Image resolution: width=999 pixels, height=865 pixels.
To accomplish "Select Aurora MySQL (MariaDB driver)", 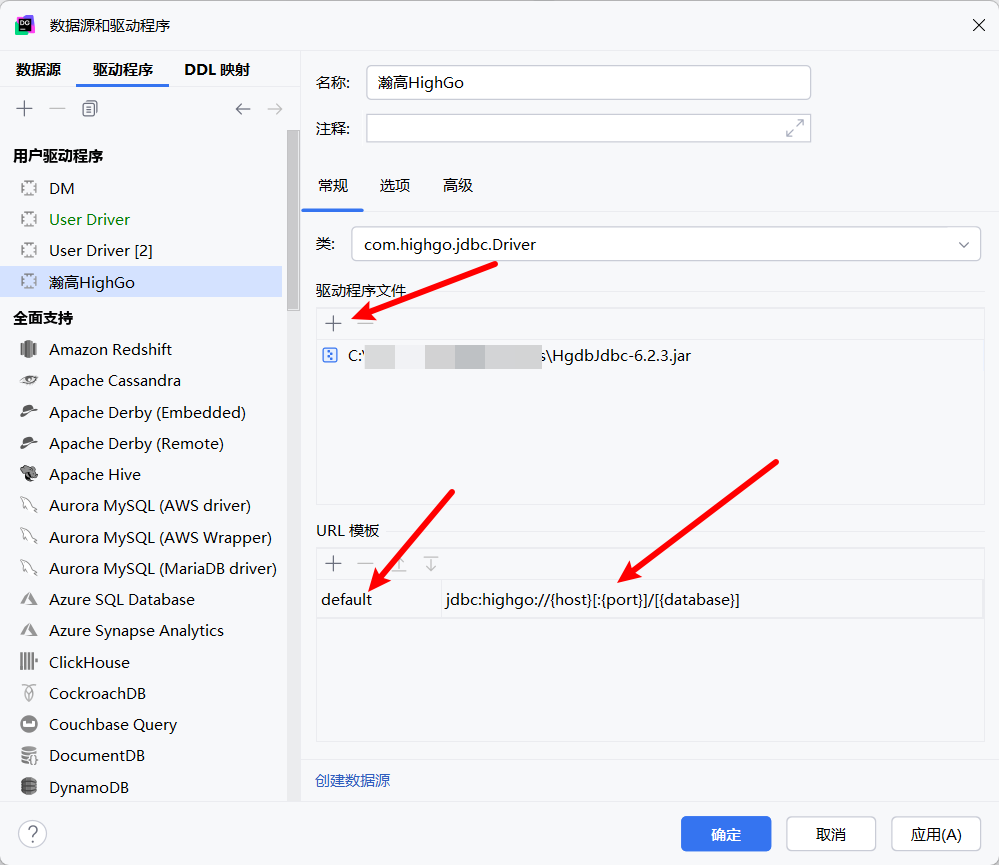I will pos(141,568).
